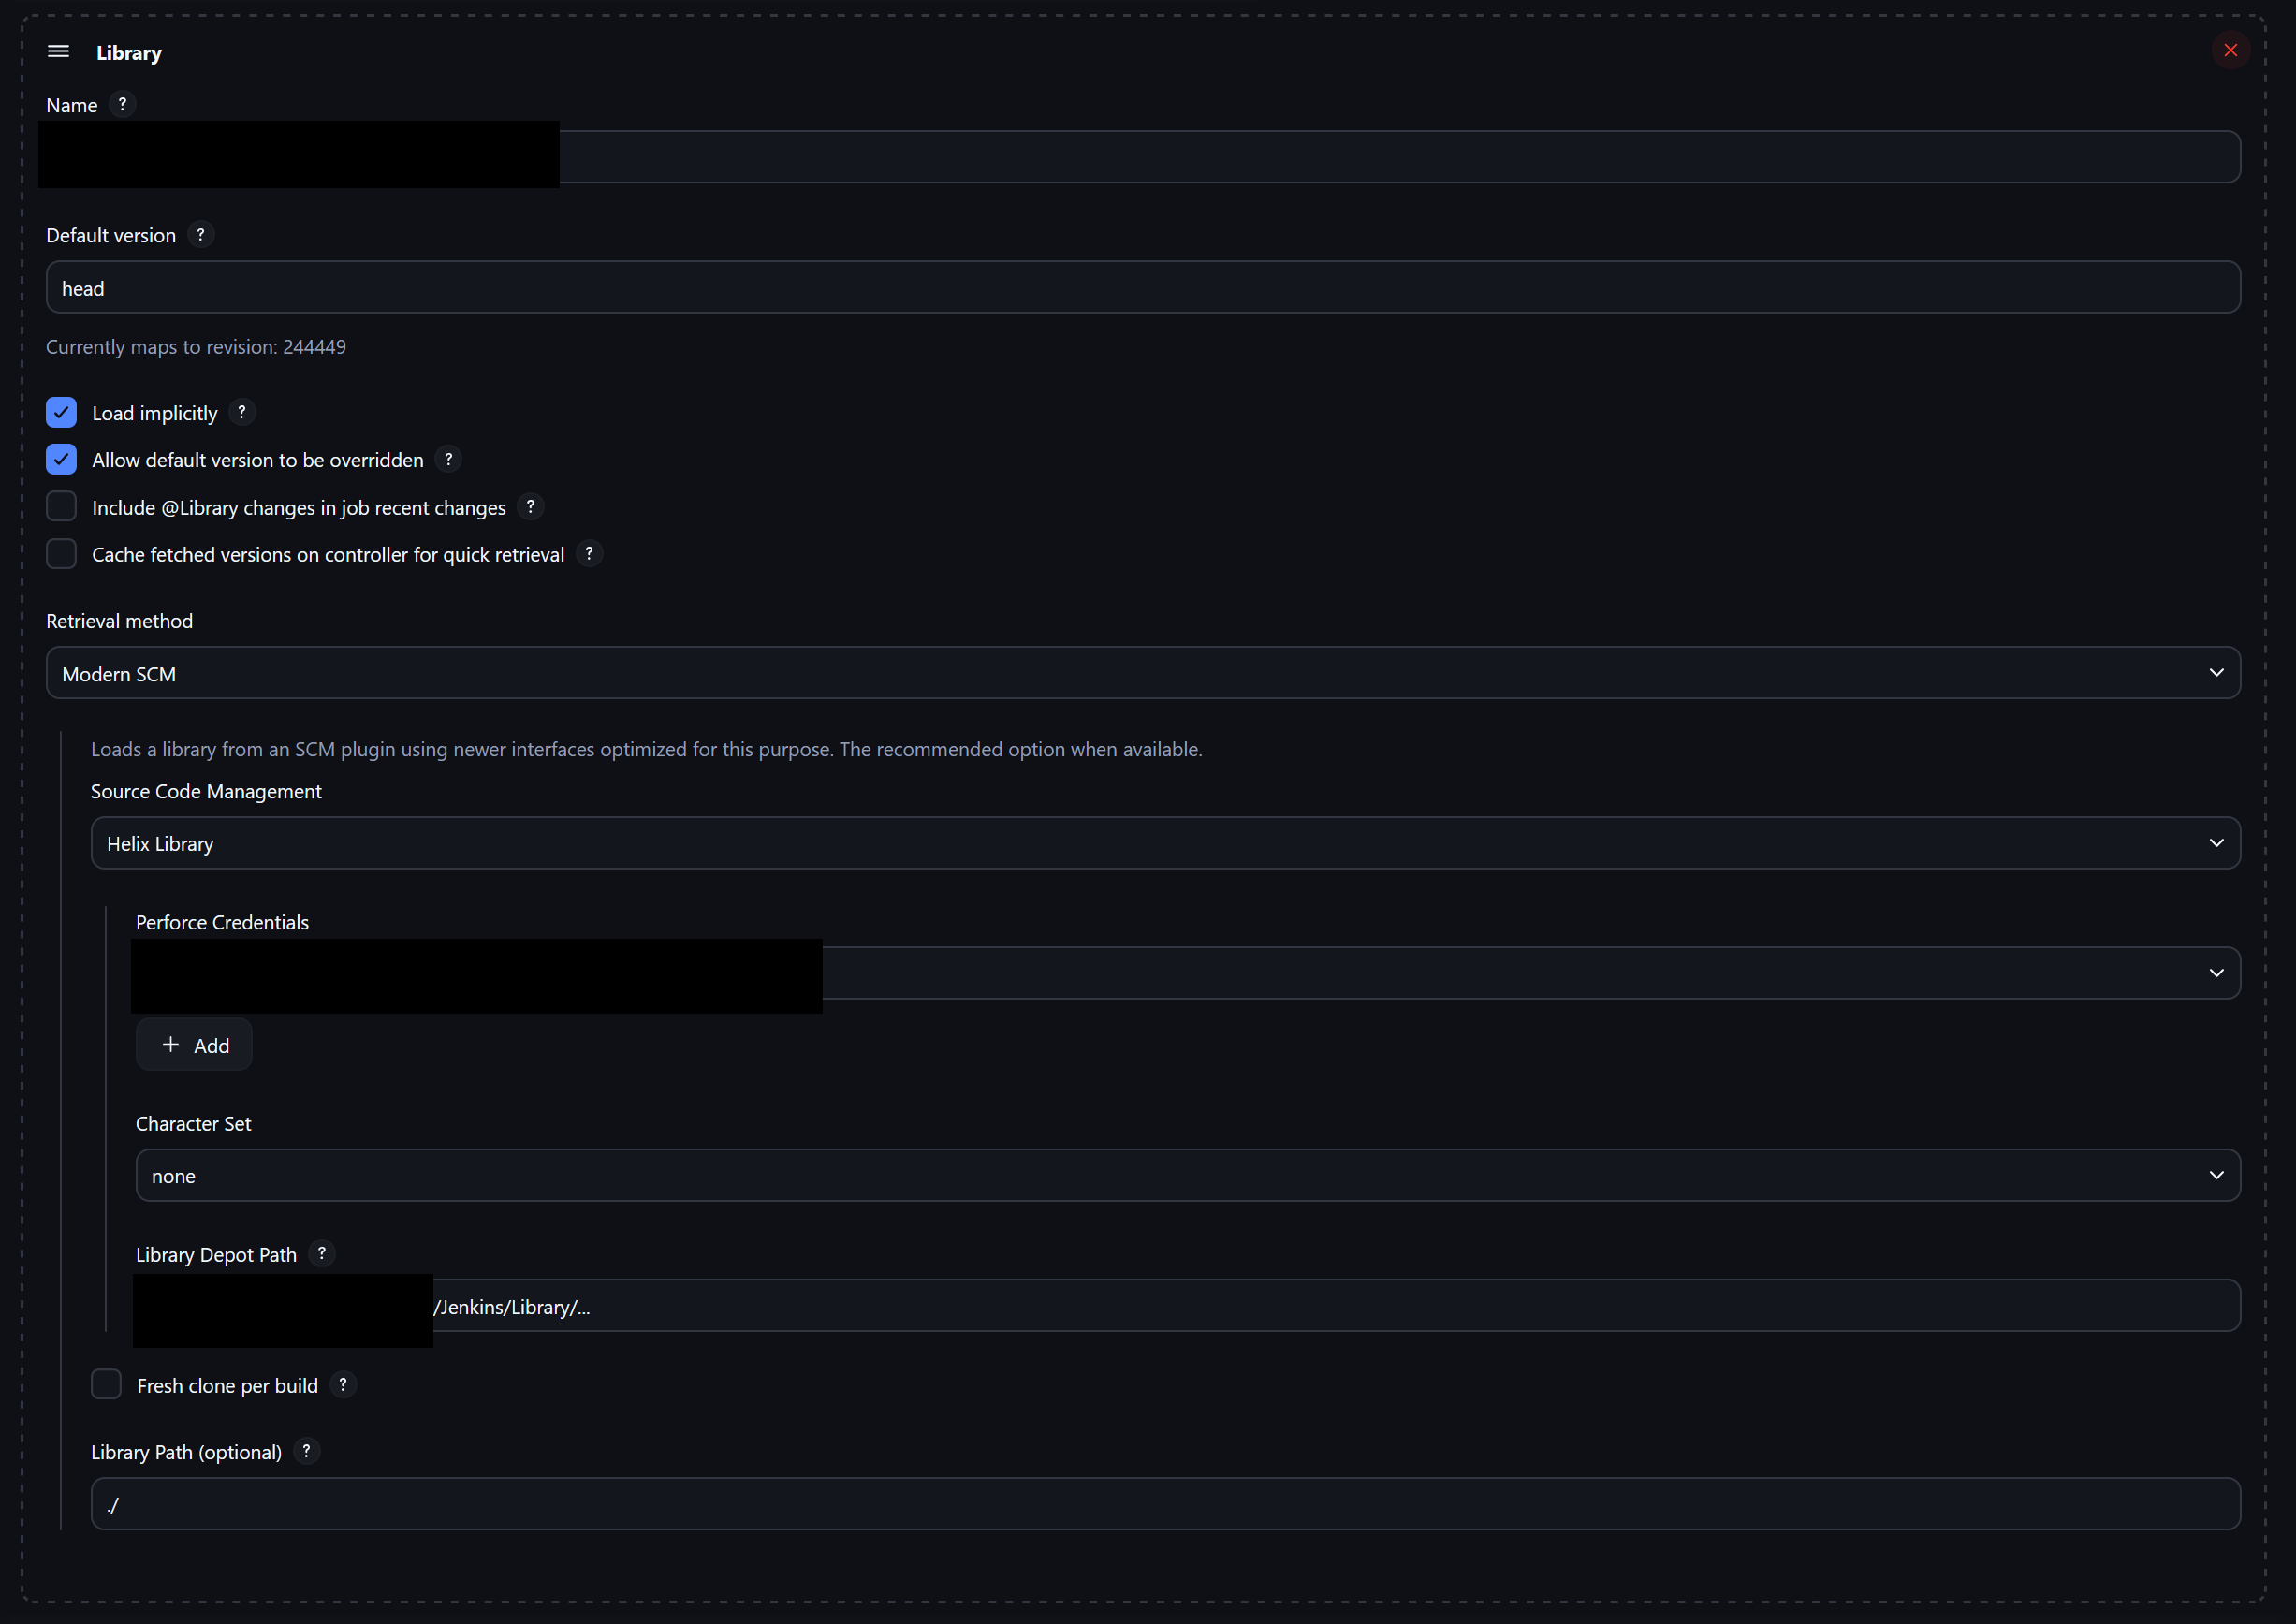
Task: Open the Character Set none dropdown
Action: tap(1188, 1175)
